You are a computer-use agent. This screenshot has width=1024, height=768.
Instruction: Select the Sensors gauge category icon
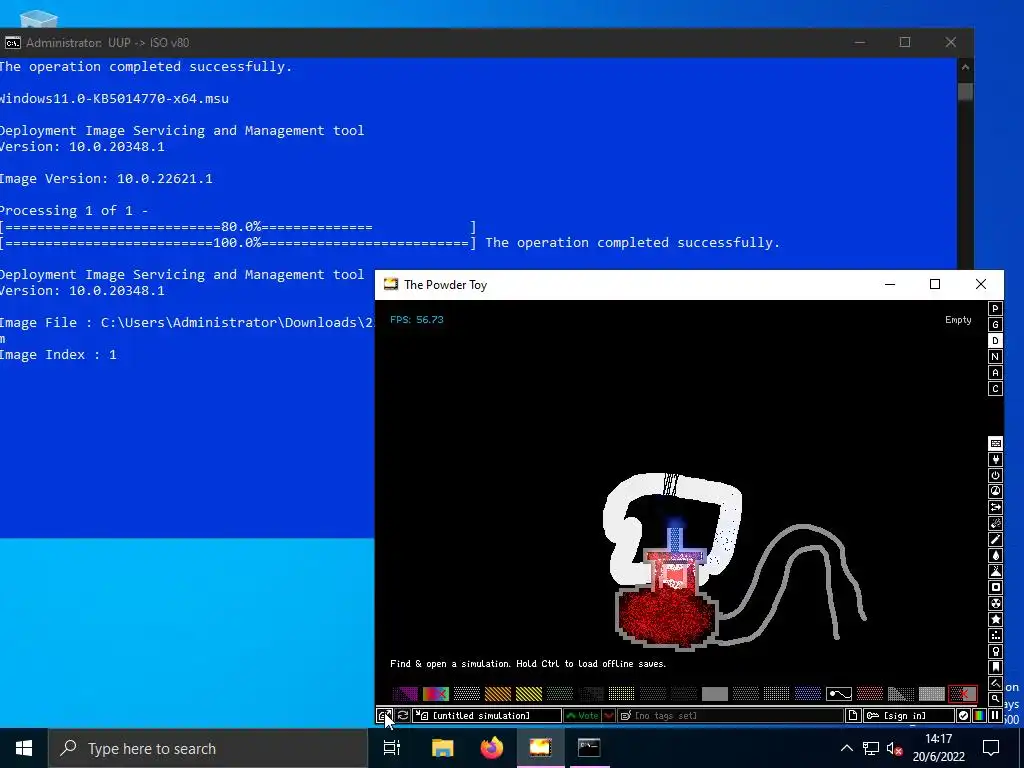coord(995,491)
